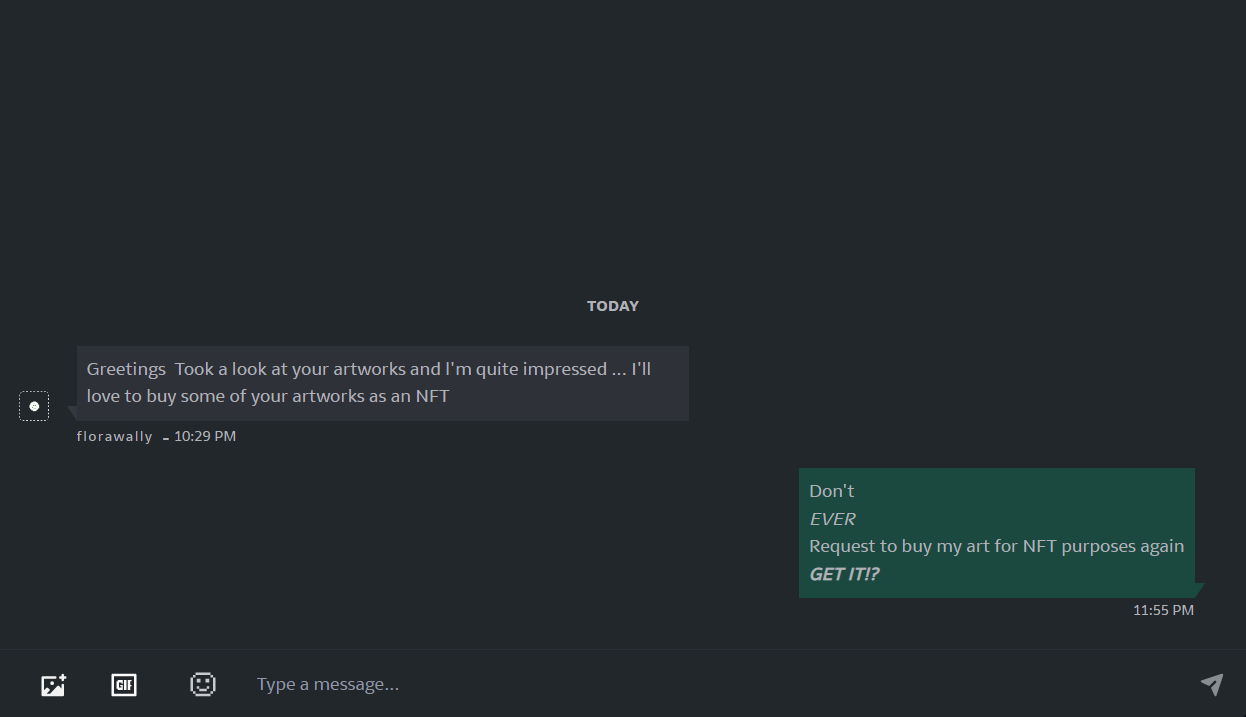Select the bold 'GET IT!?' text
The height and width of the screenshot is (717, 1246).
(844, 574)
